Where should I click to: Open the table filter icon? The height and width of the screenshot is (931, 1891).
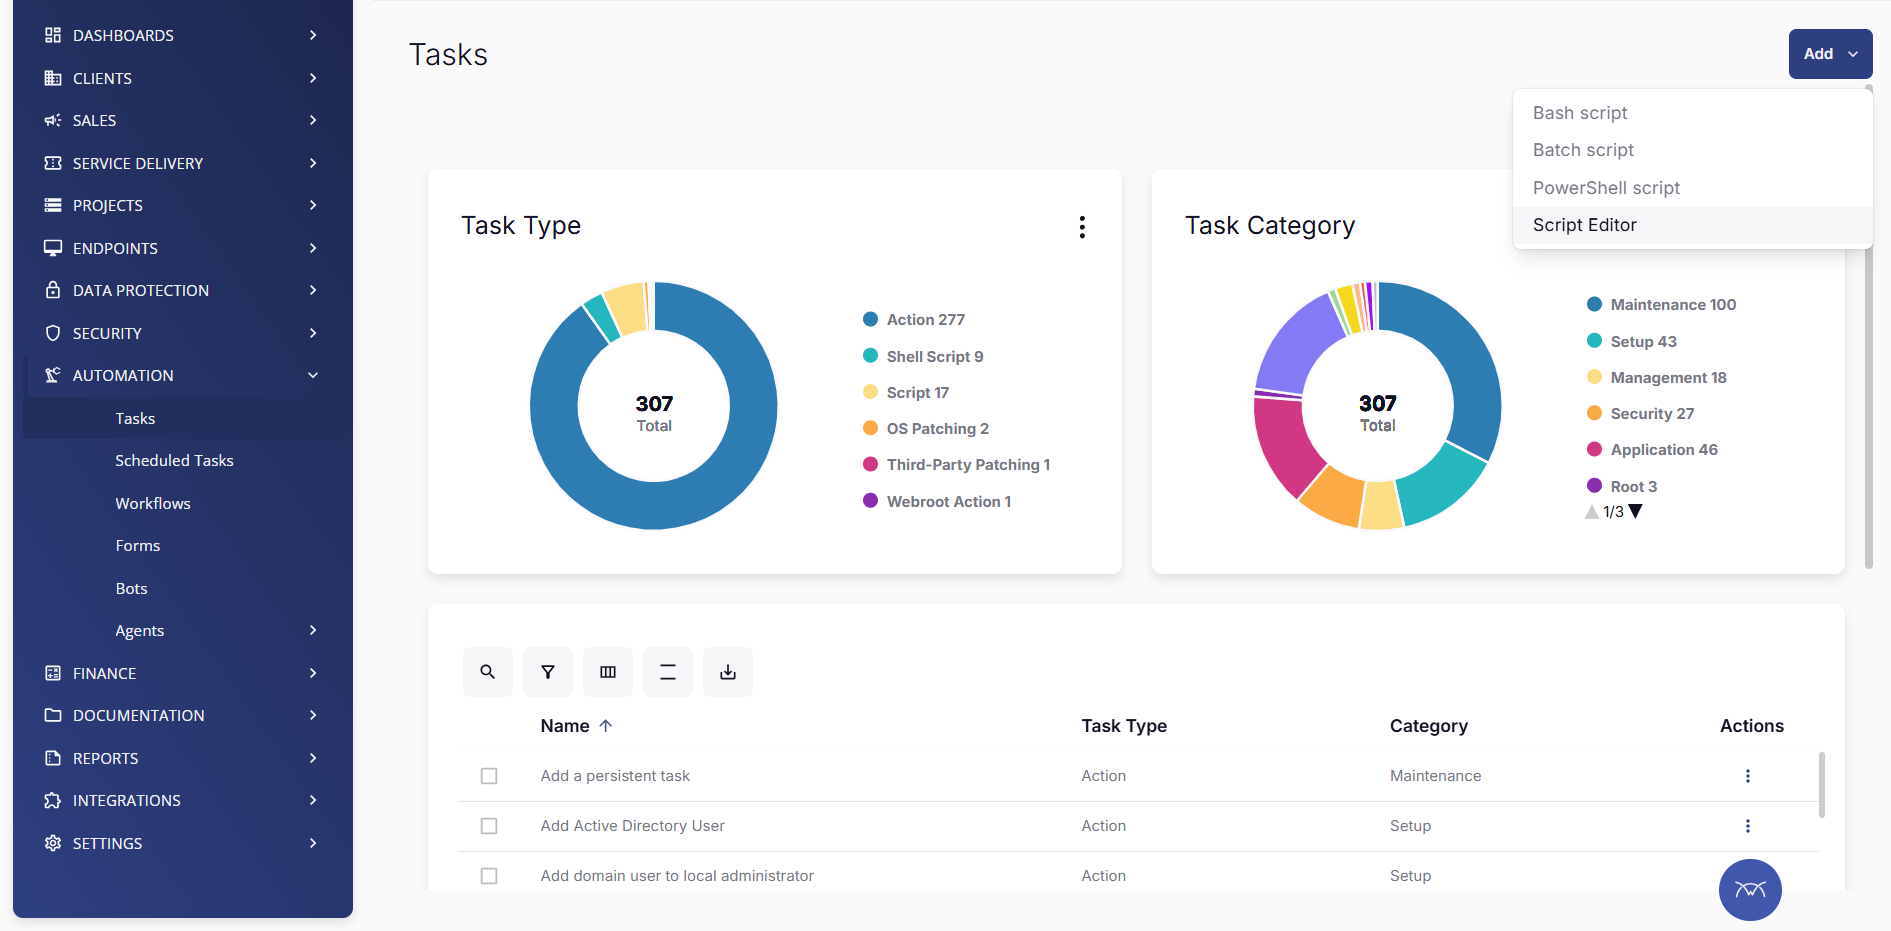(x=548, y=672)
